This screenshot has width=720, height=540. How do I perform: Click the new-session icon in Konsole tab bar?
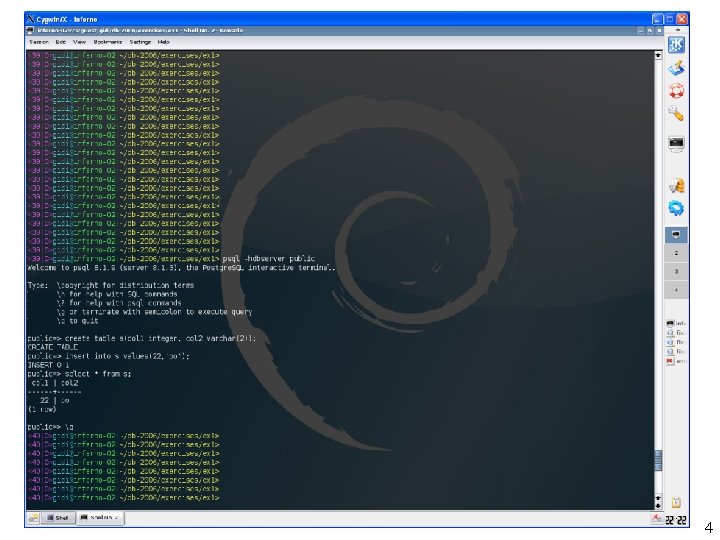33,518
